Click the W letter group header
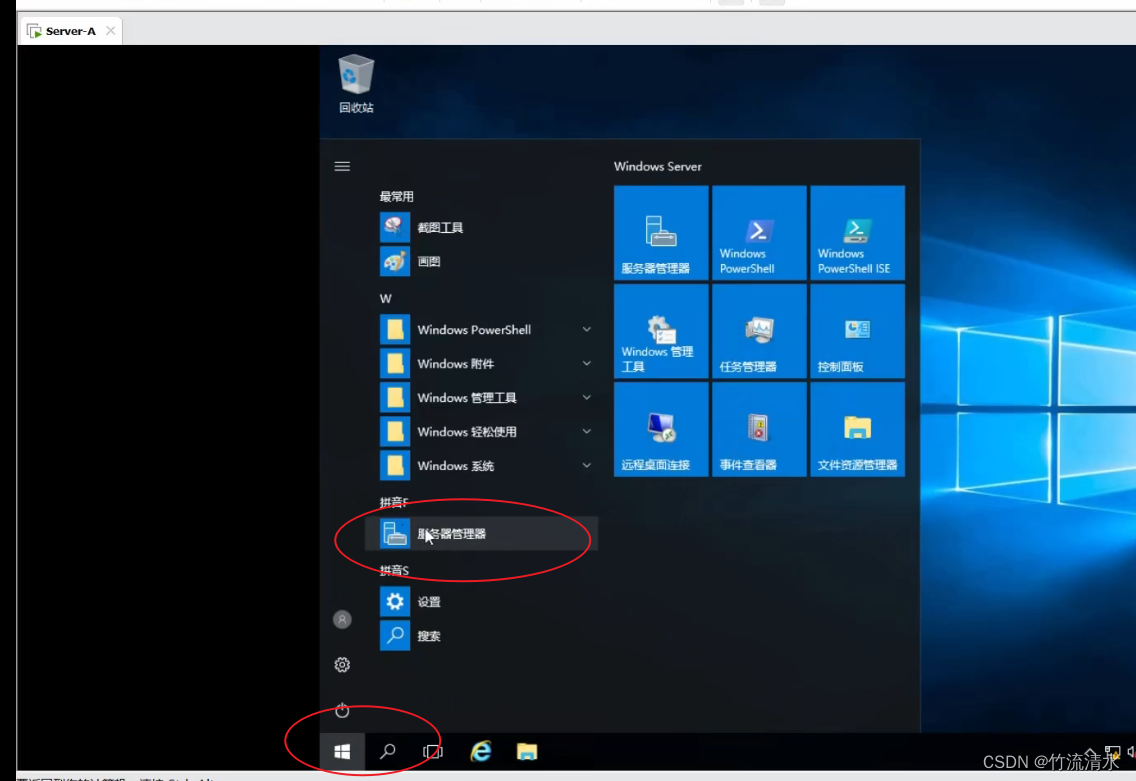Viewport: 1136px width, 781px height. [385, 298]
